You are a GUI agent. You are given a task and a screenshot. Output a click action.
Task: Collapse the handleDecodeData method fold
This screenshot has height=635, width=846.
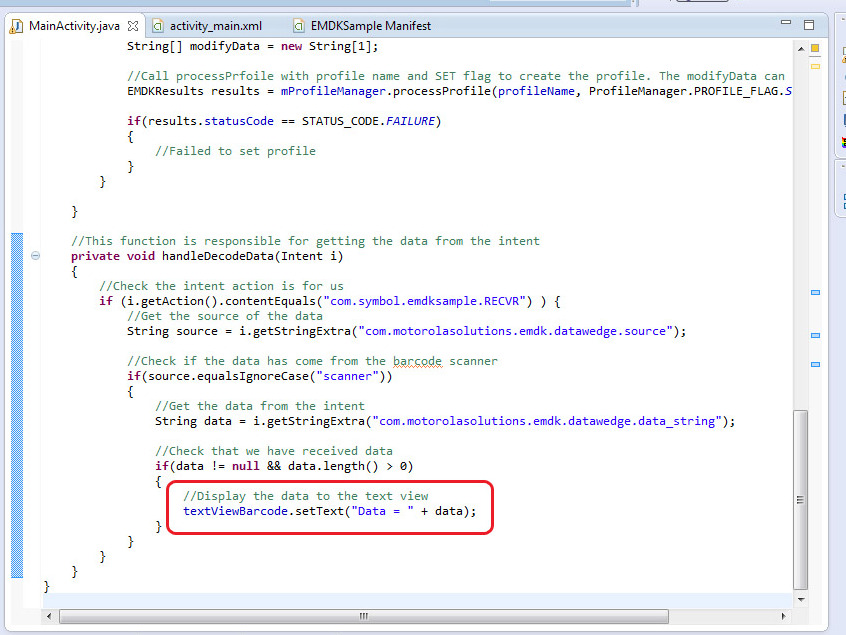(36, 256)
